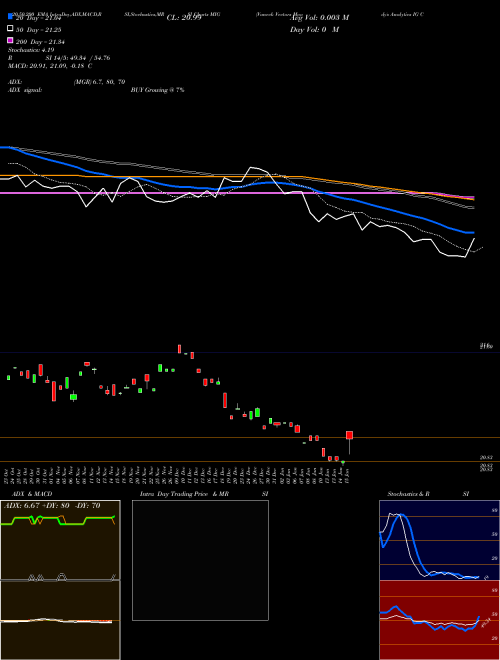Click the blue 20 Day legend swatch
Image resolution: width=500 pixels, height=660 pixels.
pos(10,17)
